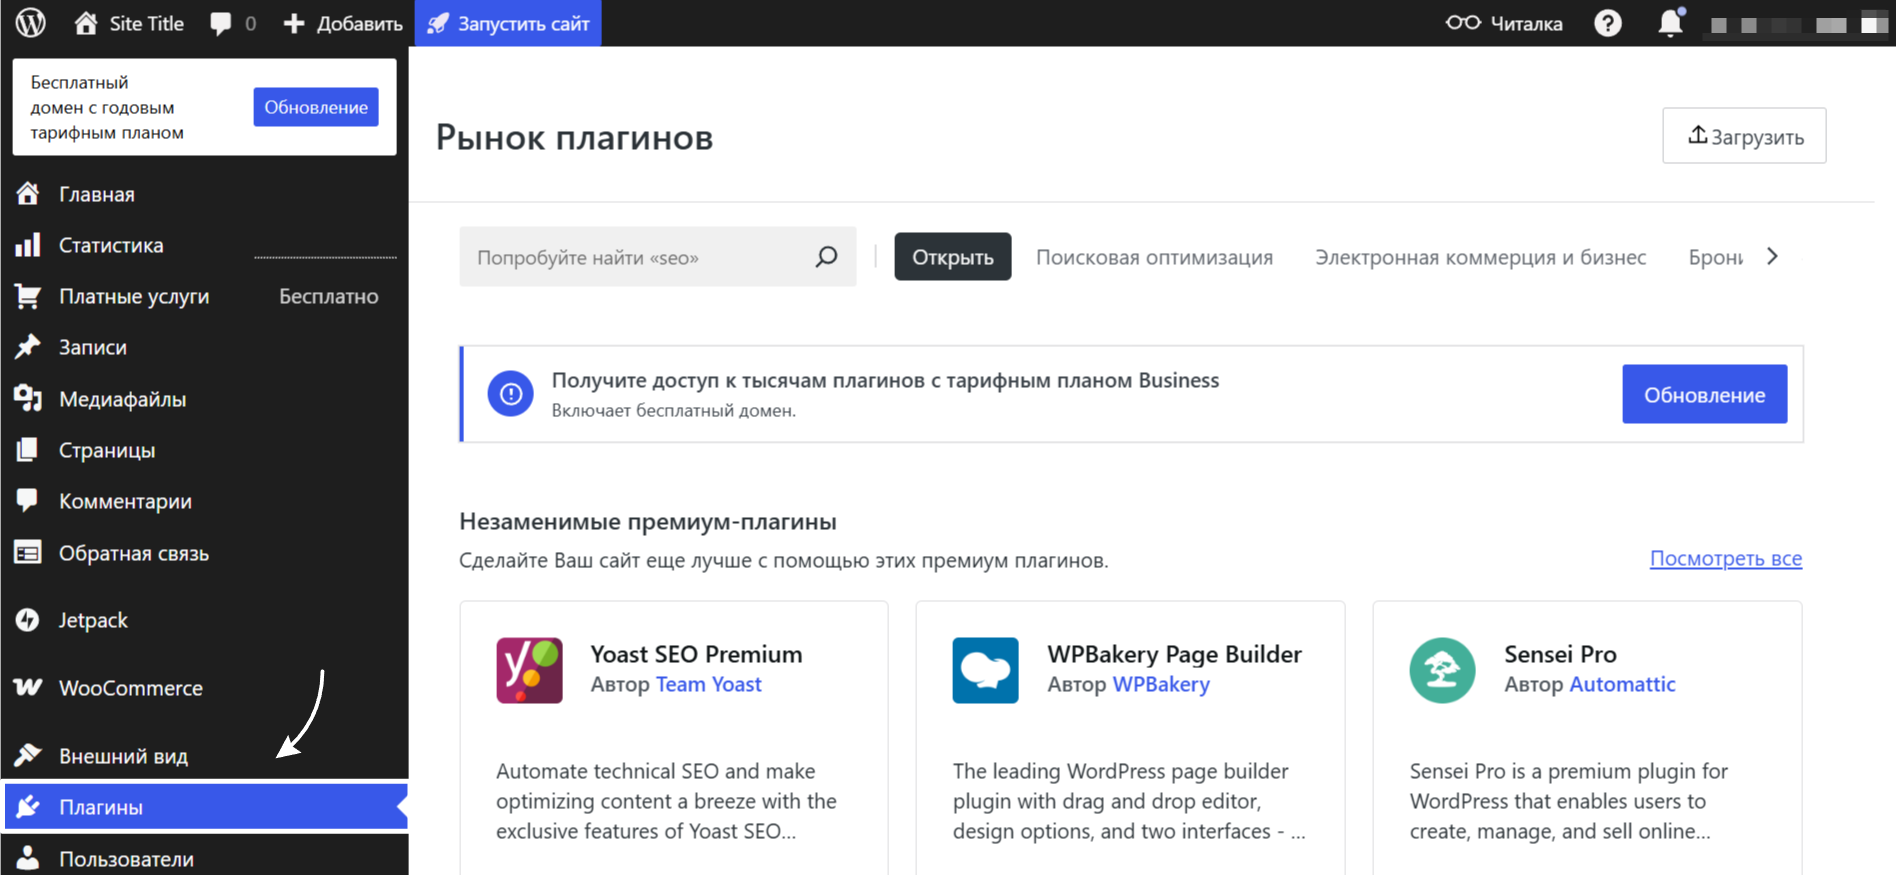Click the Попробуйте найти «seo» search field
The width and height of the screenshot is (1896, 875).
click(657, 257)
